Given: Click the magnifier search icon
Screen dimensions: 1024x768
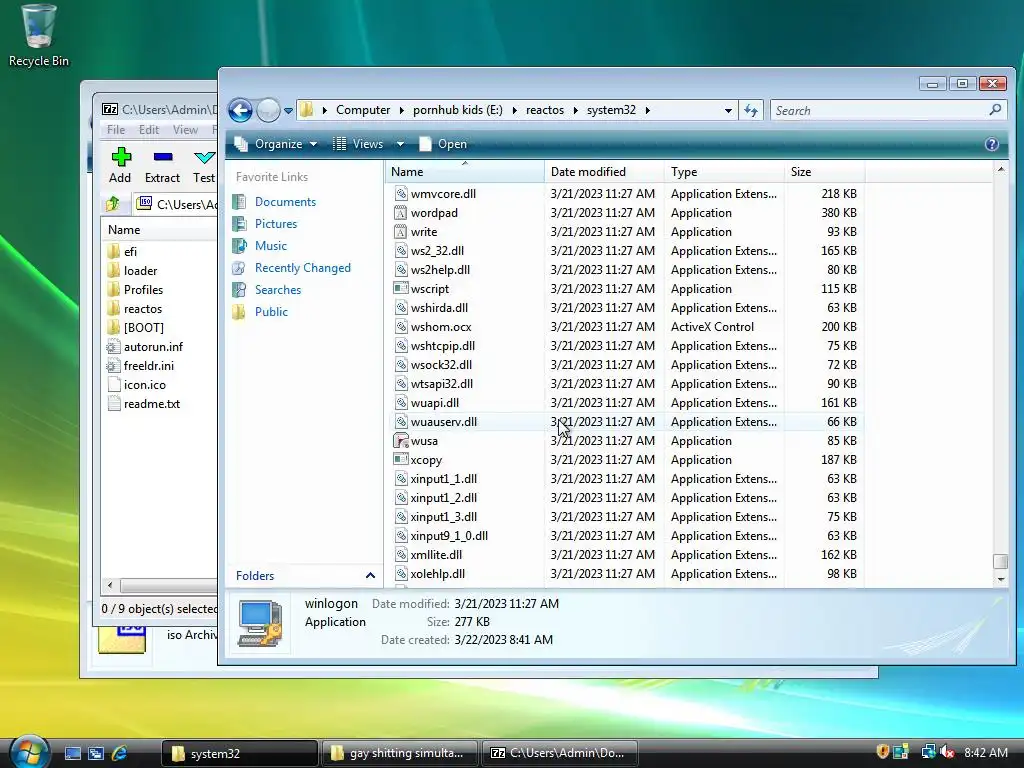Looking at the screenshot, I should [x=995, y=110].
